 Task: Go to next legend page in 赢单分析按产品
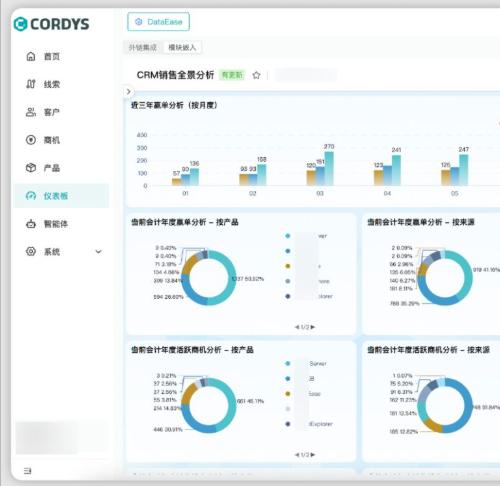[313, 327]
